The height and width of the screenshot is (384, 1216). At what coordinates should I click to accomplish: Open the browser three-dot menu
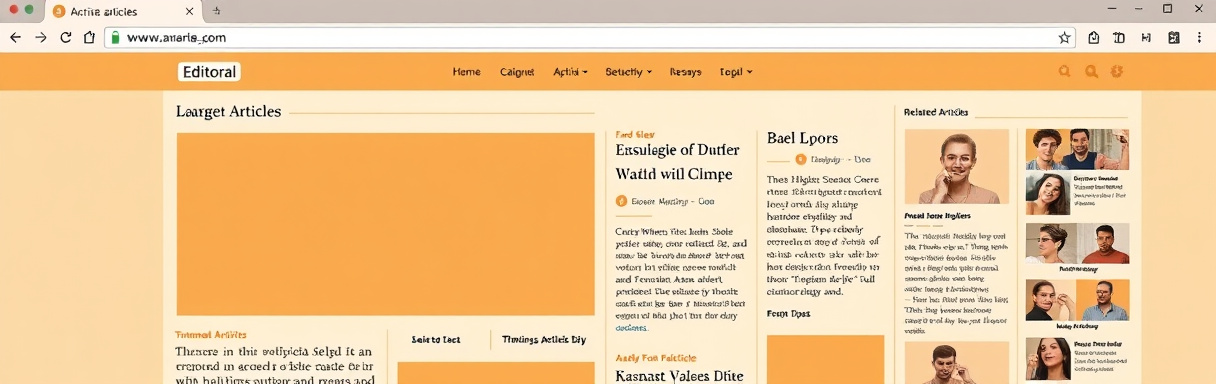1200,37
